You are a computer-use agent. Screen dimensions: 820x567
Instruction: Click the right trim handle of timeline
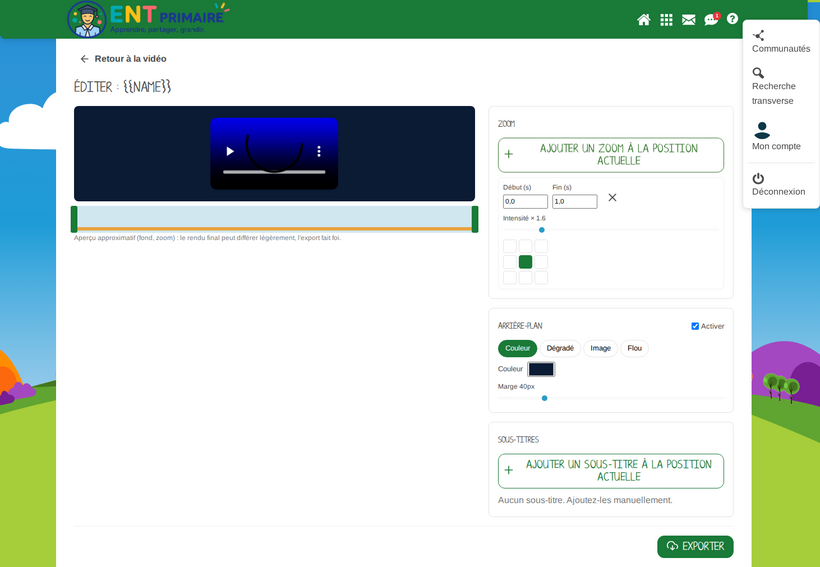click(475, 219)
